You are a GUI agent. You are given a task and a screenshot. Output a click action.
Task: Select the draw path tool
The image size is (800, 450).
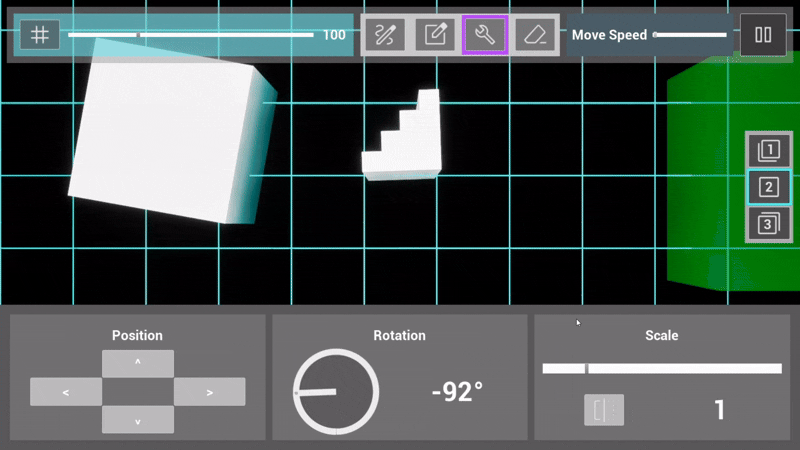tap(384, 35)
